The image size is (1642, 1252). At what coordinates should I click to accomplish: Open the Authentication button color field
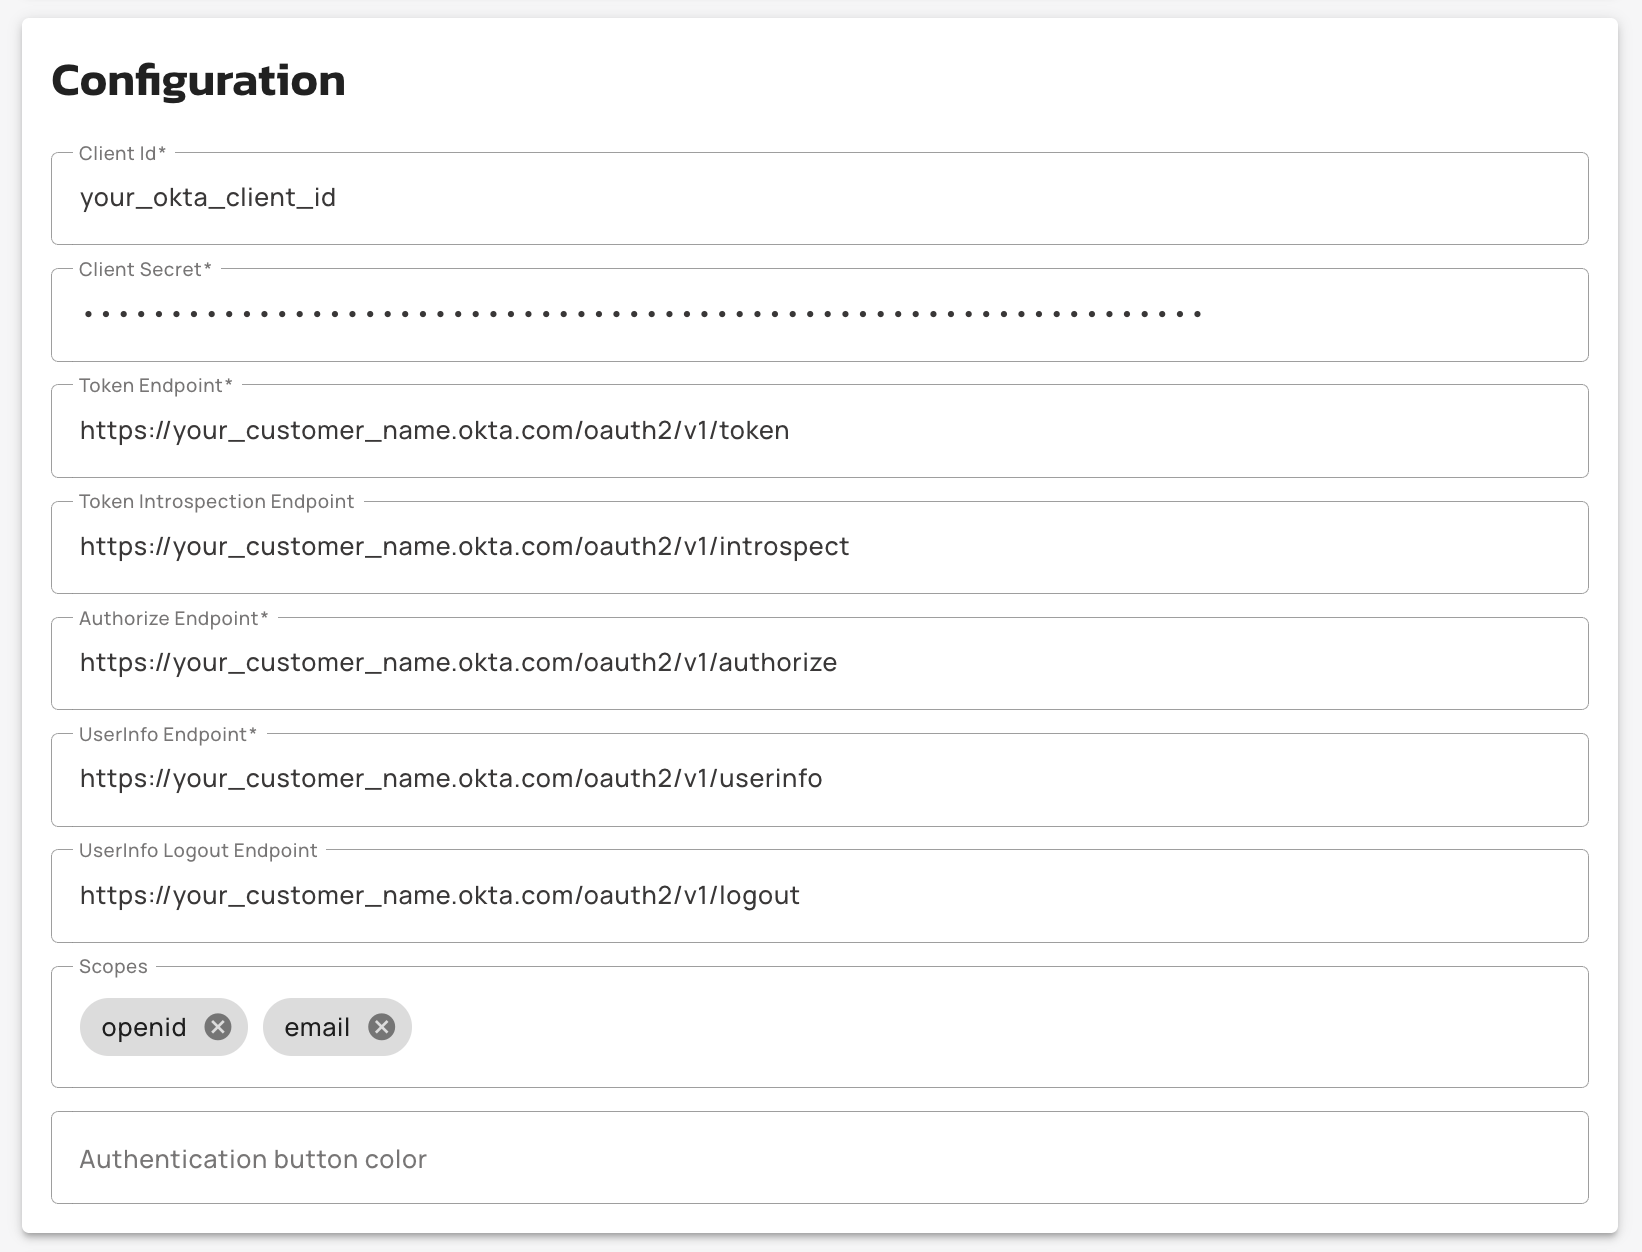tap(818, 1158)
